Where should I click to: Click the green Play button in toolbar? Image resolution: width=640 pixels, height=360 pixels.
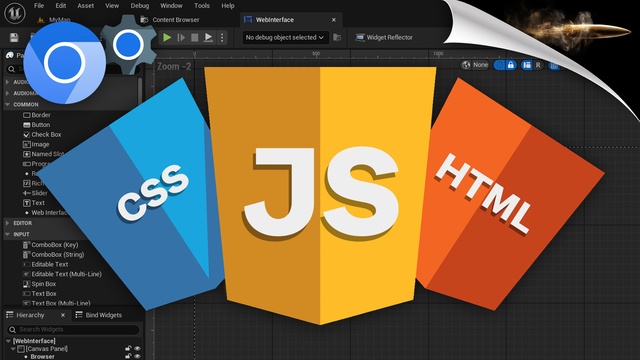pos(167,38)
